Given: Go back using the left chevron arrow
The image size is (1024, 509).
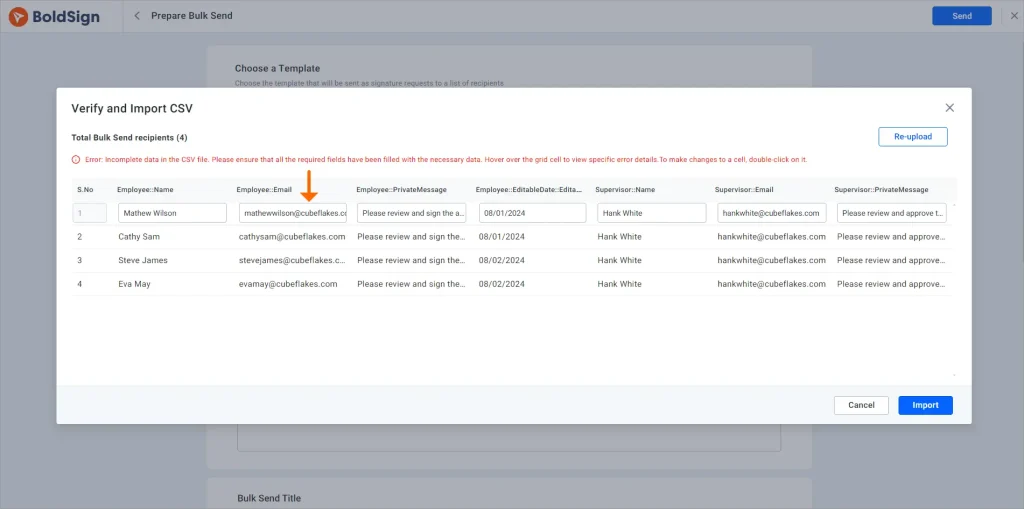Looking at the screenshot, I should (137, 16).
